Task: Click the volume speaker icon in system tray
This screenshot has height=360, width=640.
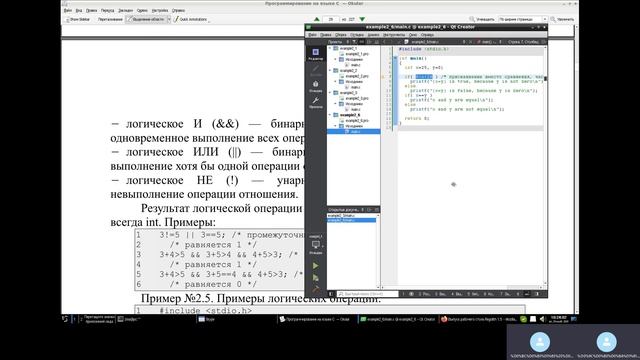Action: [x=542, y=319]
